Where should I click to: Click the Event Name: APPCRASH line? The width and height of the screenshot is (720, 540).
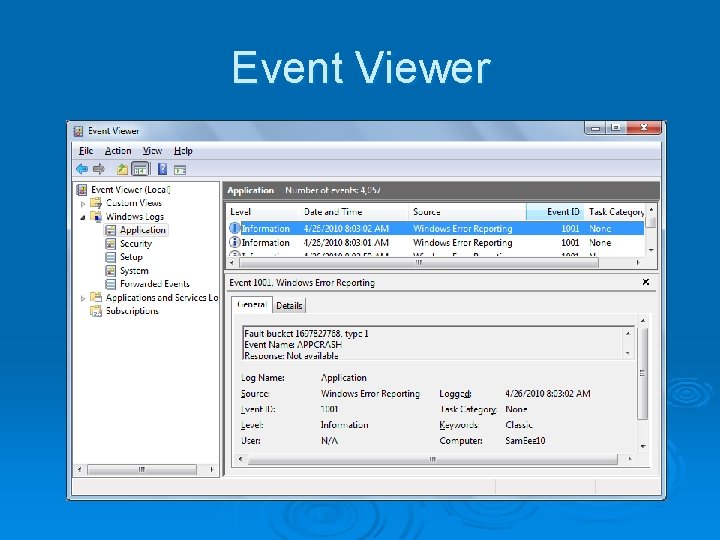coord(293,345)
